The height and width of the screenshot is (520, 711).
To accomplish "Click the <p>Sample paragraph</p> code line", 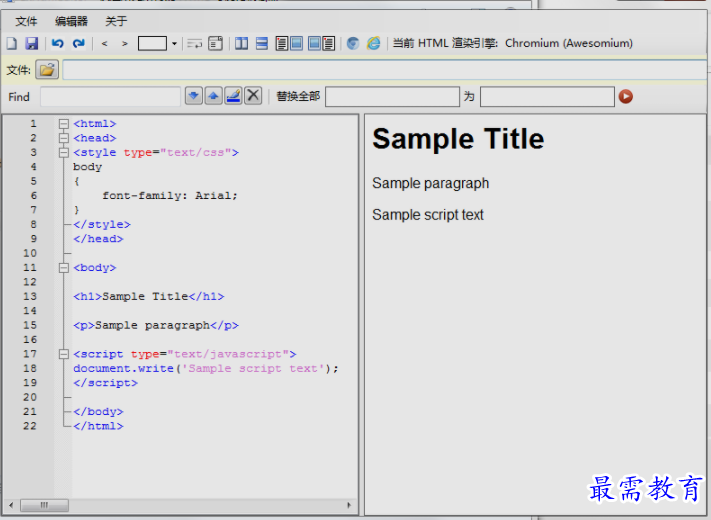I will [156, 326].
